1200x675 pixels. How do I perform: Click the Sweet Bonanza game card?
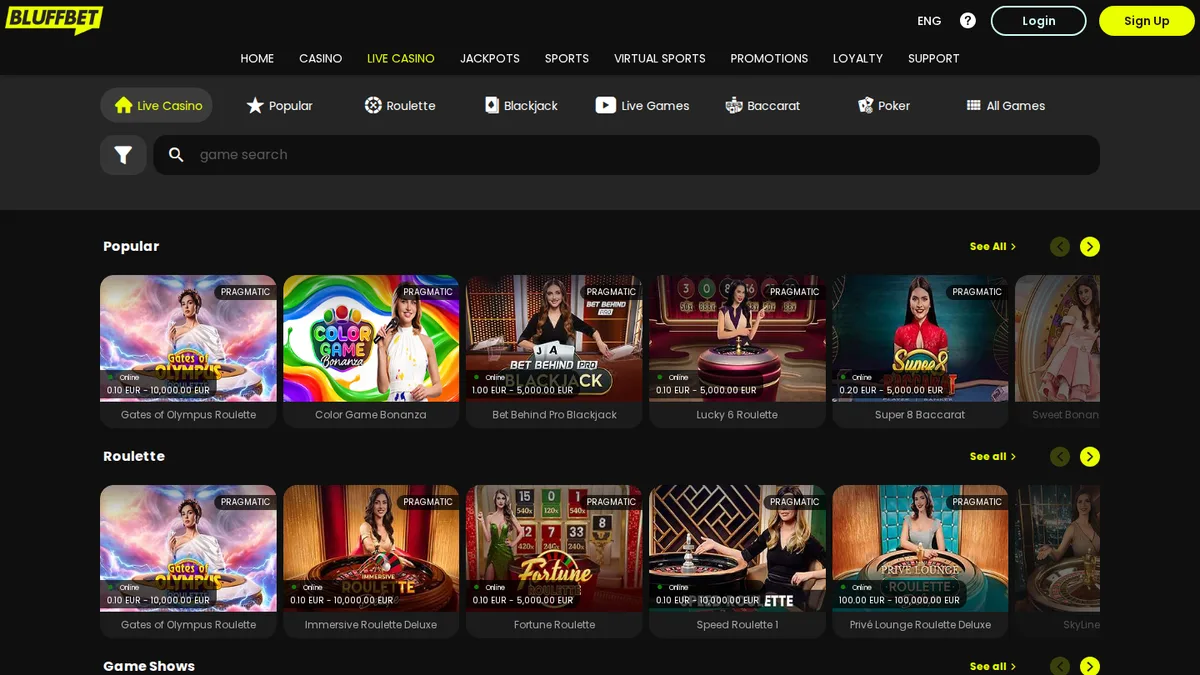pos(1058,351)
